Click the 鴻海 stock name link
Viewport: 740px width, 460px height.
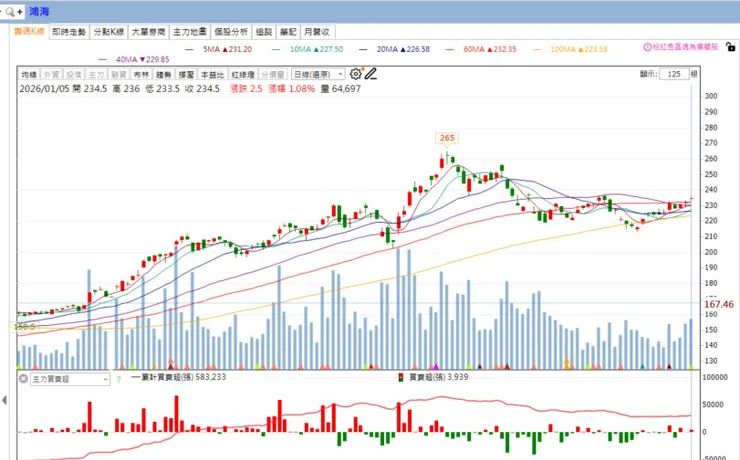click(39, 11)
